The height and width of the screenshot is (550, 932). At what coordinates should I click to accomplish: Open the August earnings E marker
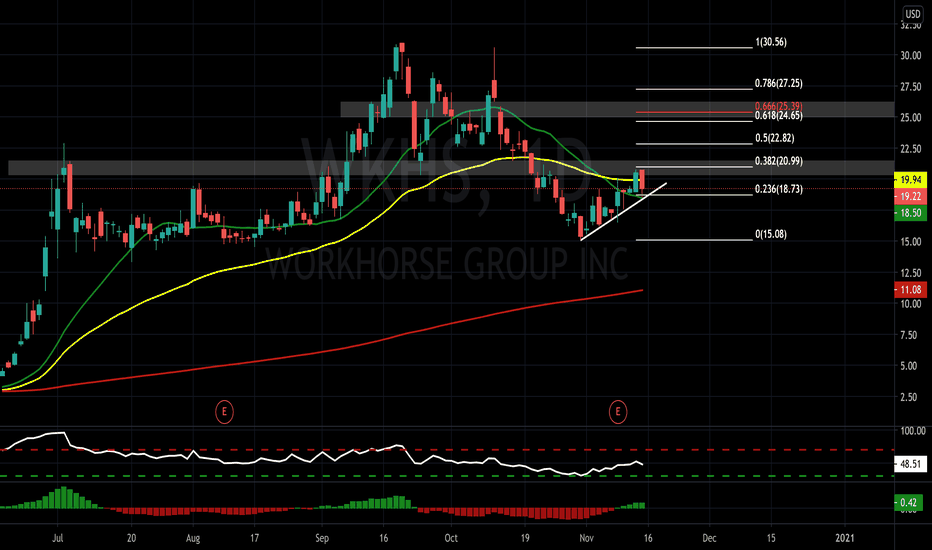tap(224, 411)
